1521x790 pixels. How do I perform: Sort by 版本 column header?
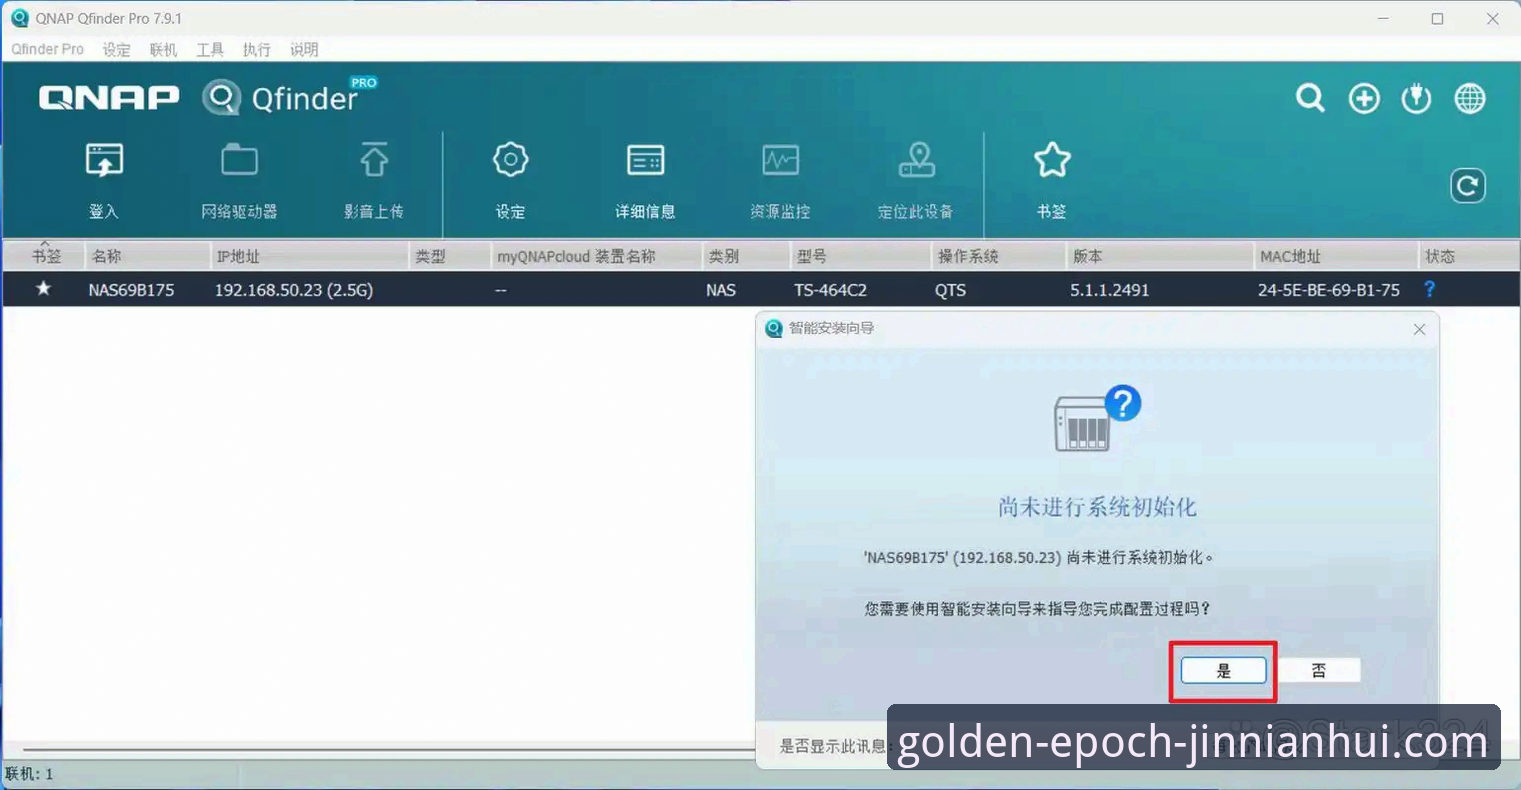pyautogui.click(x=1160, y=256)
